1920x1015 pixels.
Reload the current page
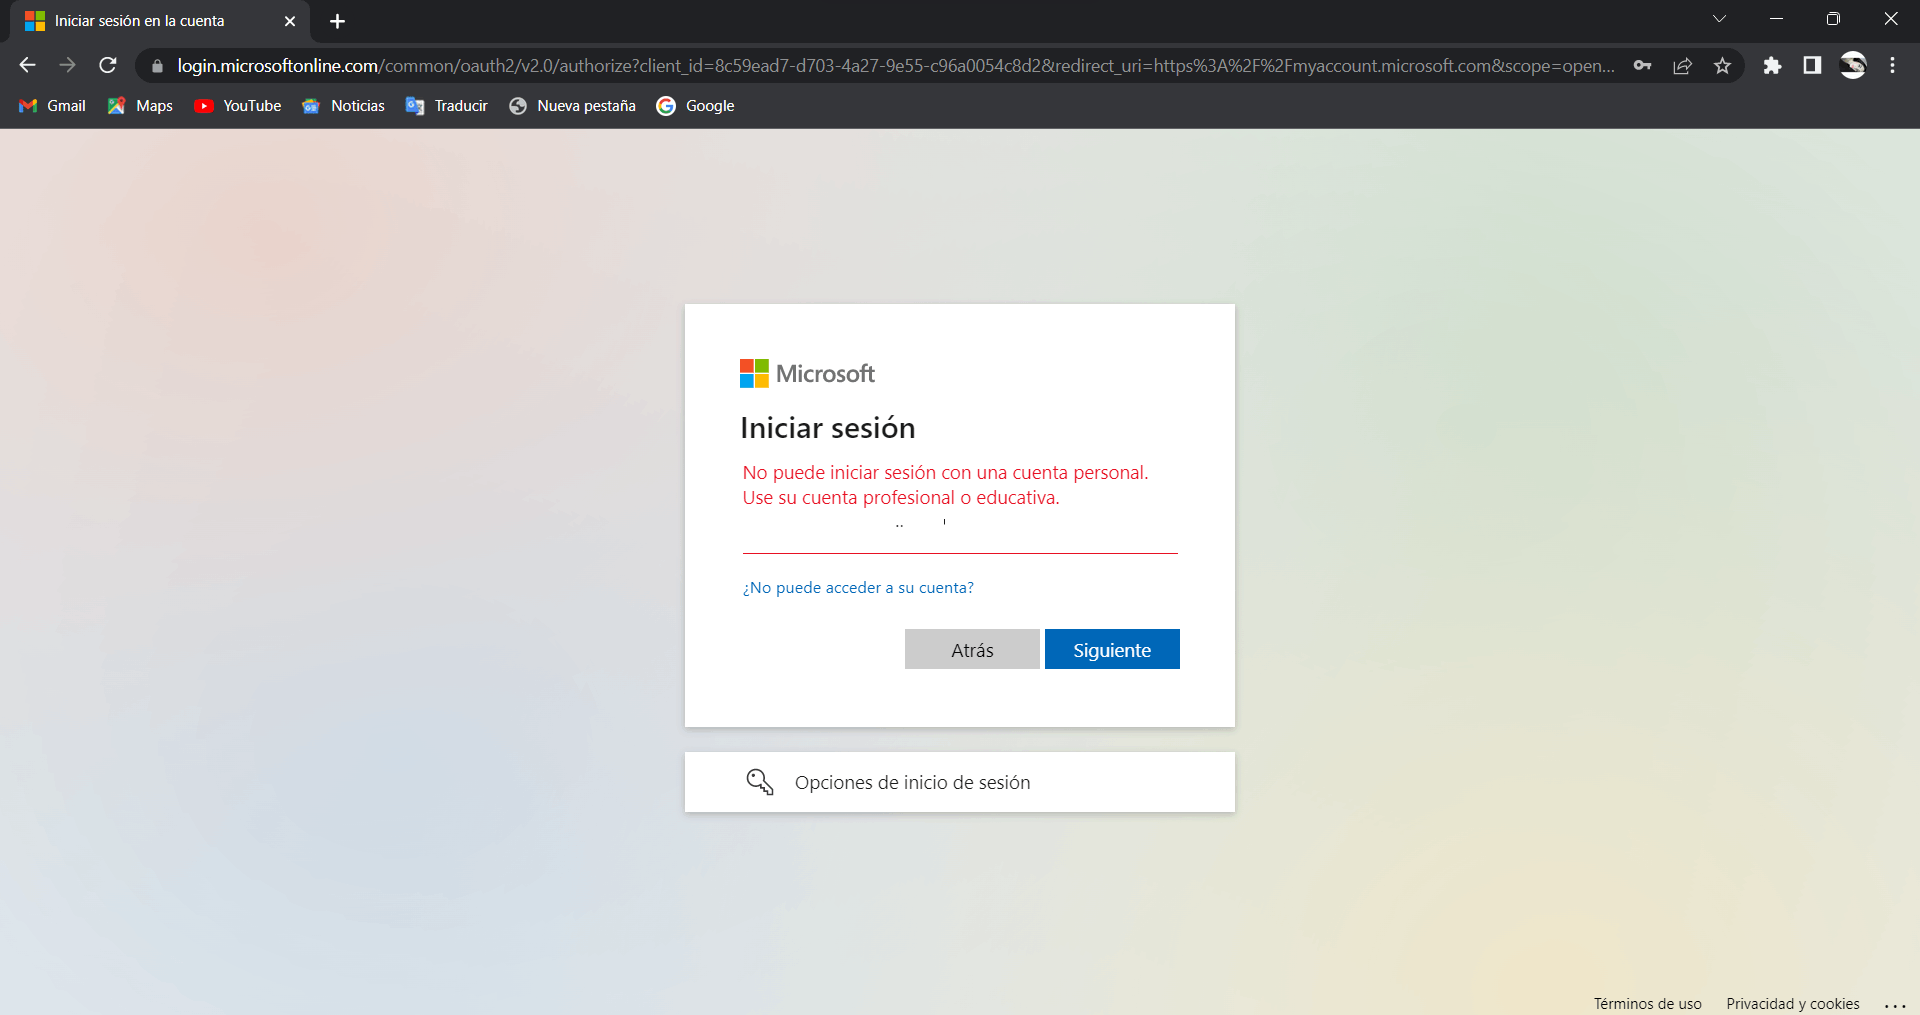tap(108, 65)
